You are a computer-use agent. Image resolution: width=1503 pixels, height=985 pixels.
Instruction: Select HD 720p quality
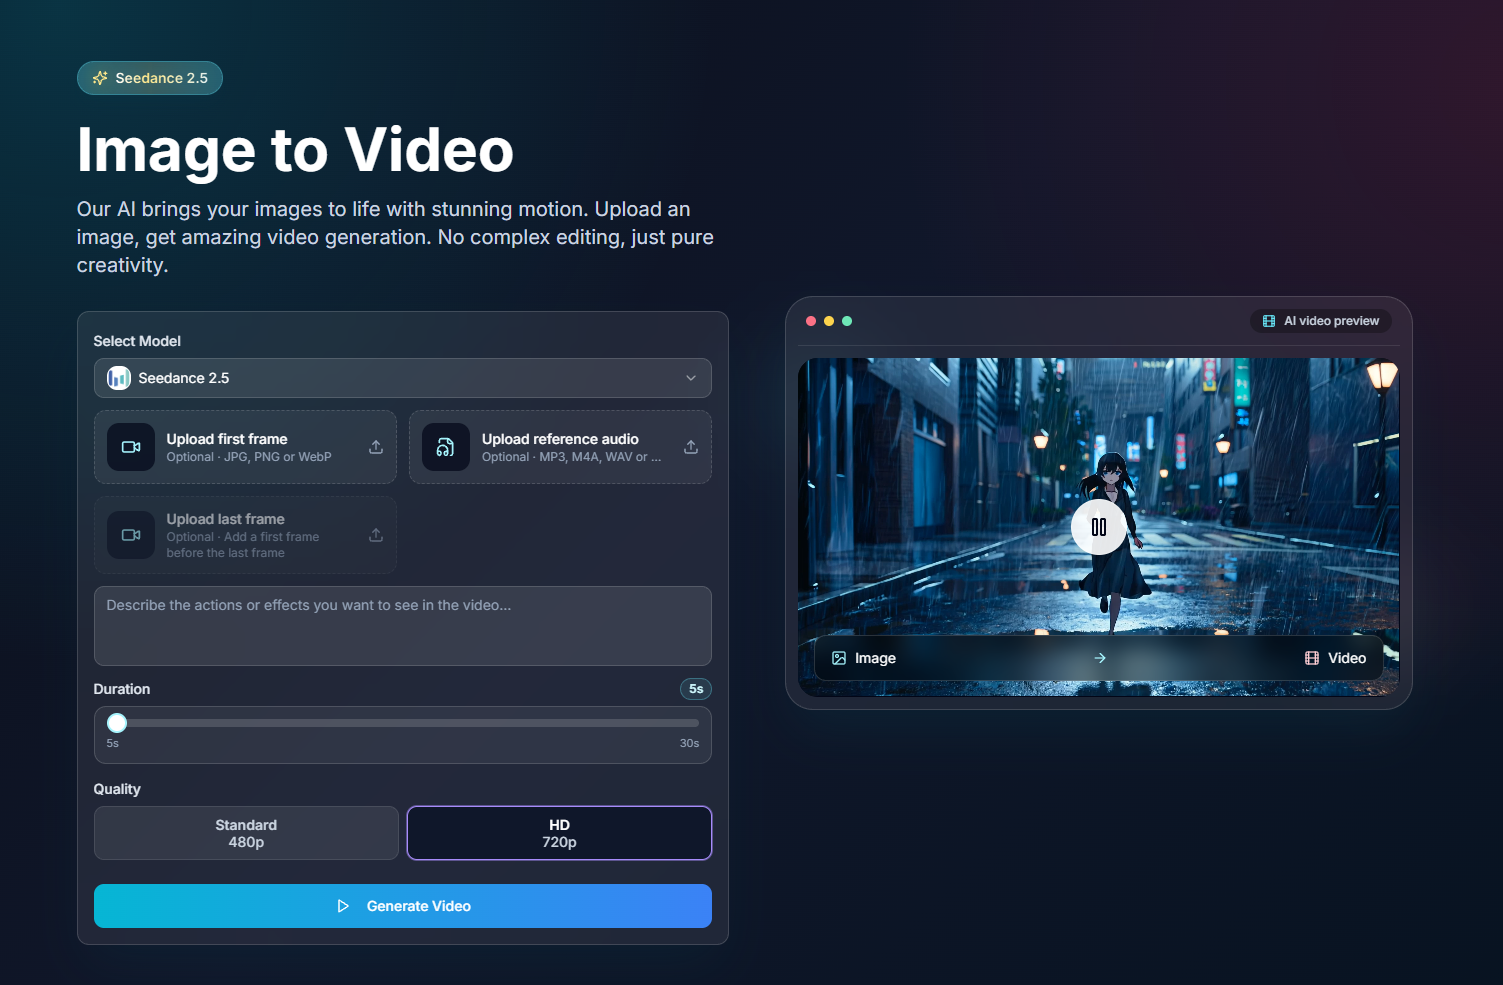[559, 833]
